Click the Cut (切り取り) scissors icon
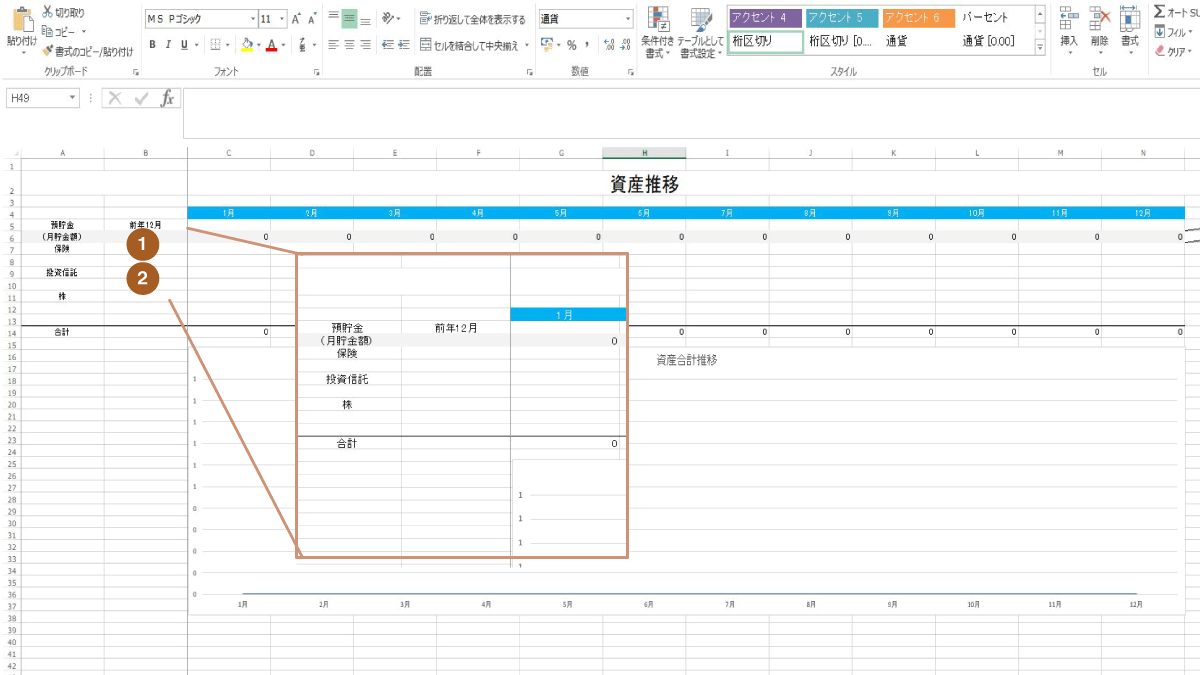 [48, 12]
